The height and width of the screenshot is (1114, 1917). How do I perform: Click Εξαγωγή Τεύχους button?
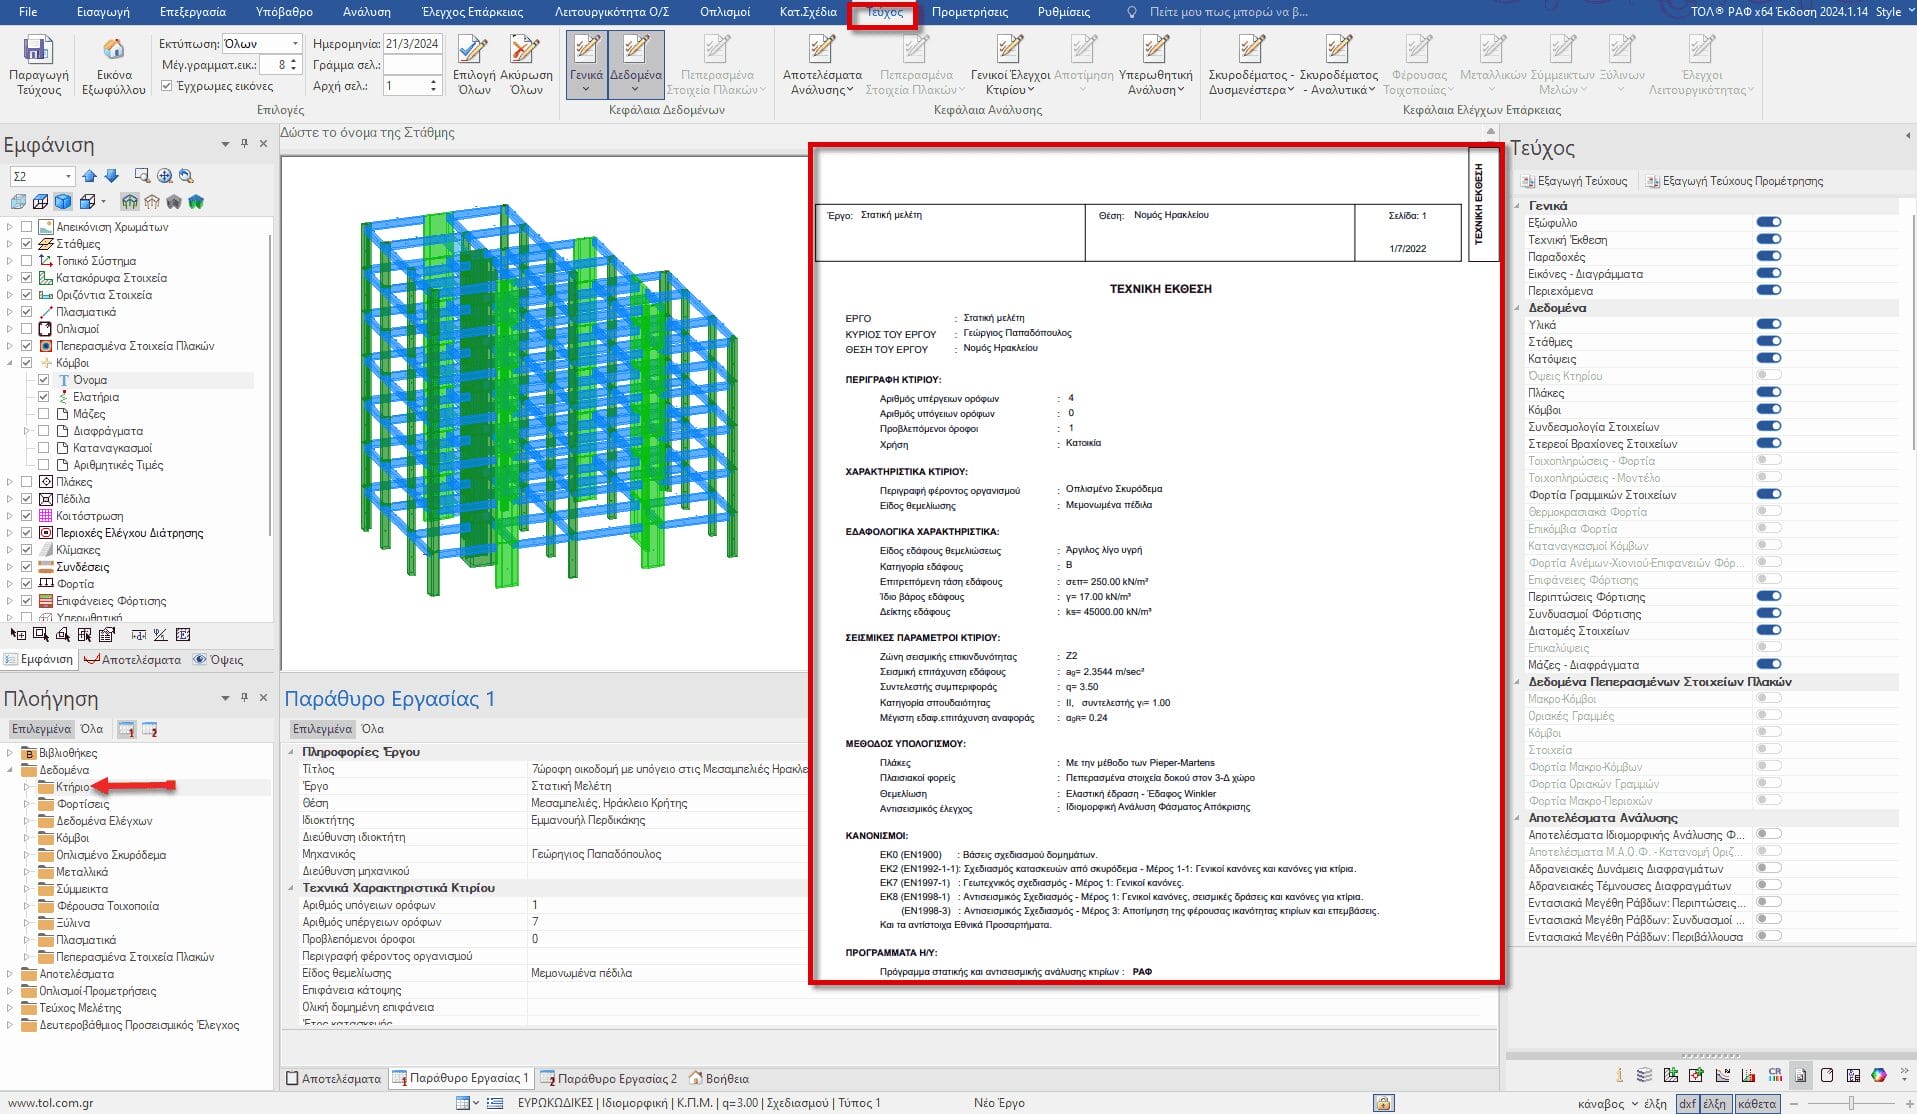[x=1574, y=181]
